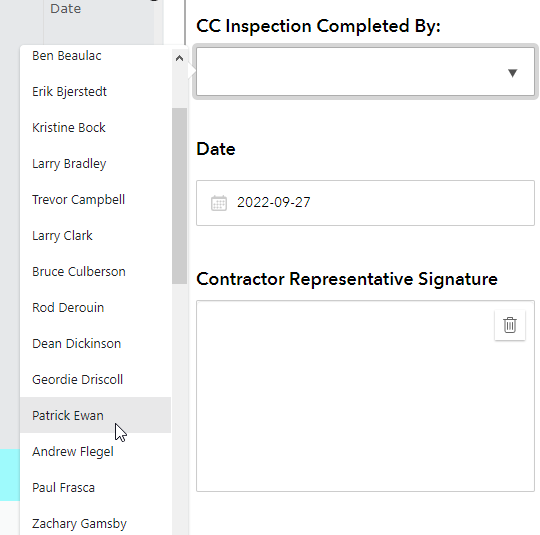Select Kristine Bock option
Viewport: 540px width, 535px height.
[95, 127]
